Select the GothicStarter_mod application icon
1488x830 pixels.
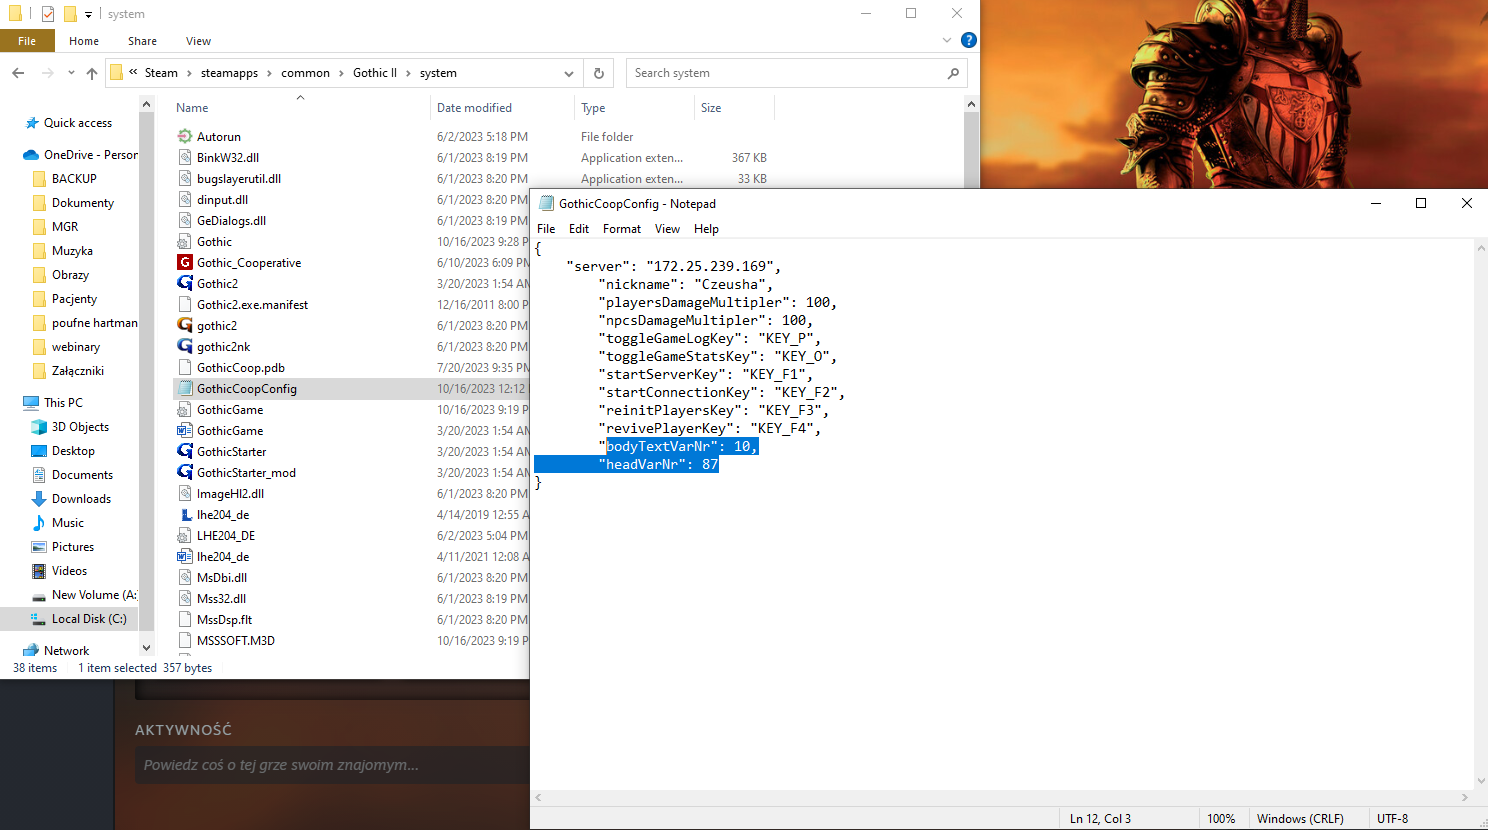tap(184, 472)
